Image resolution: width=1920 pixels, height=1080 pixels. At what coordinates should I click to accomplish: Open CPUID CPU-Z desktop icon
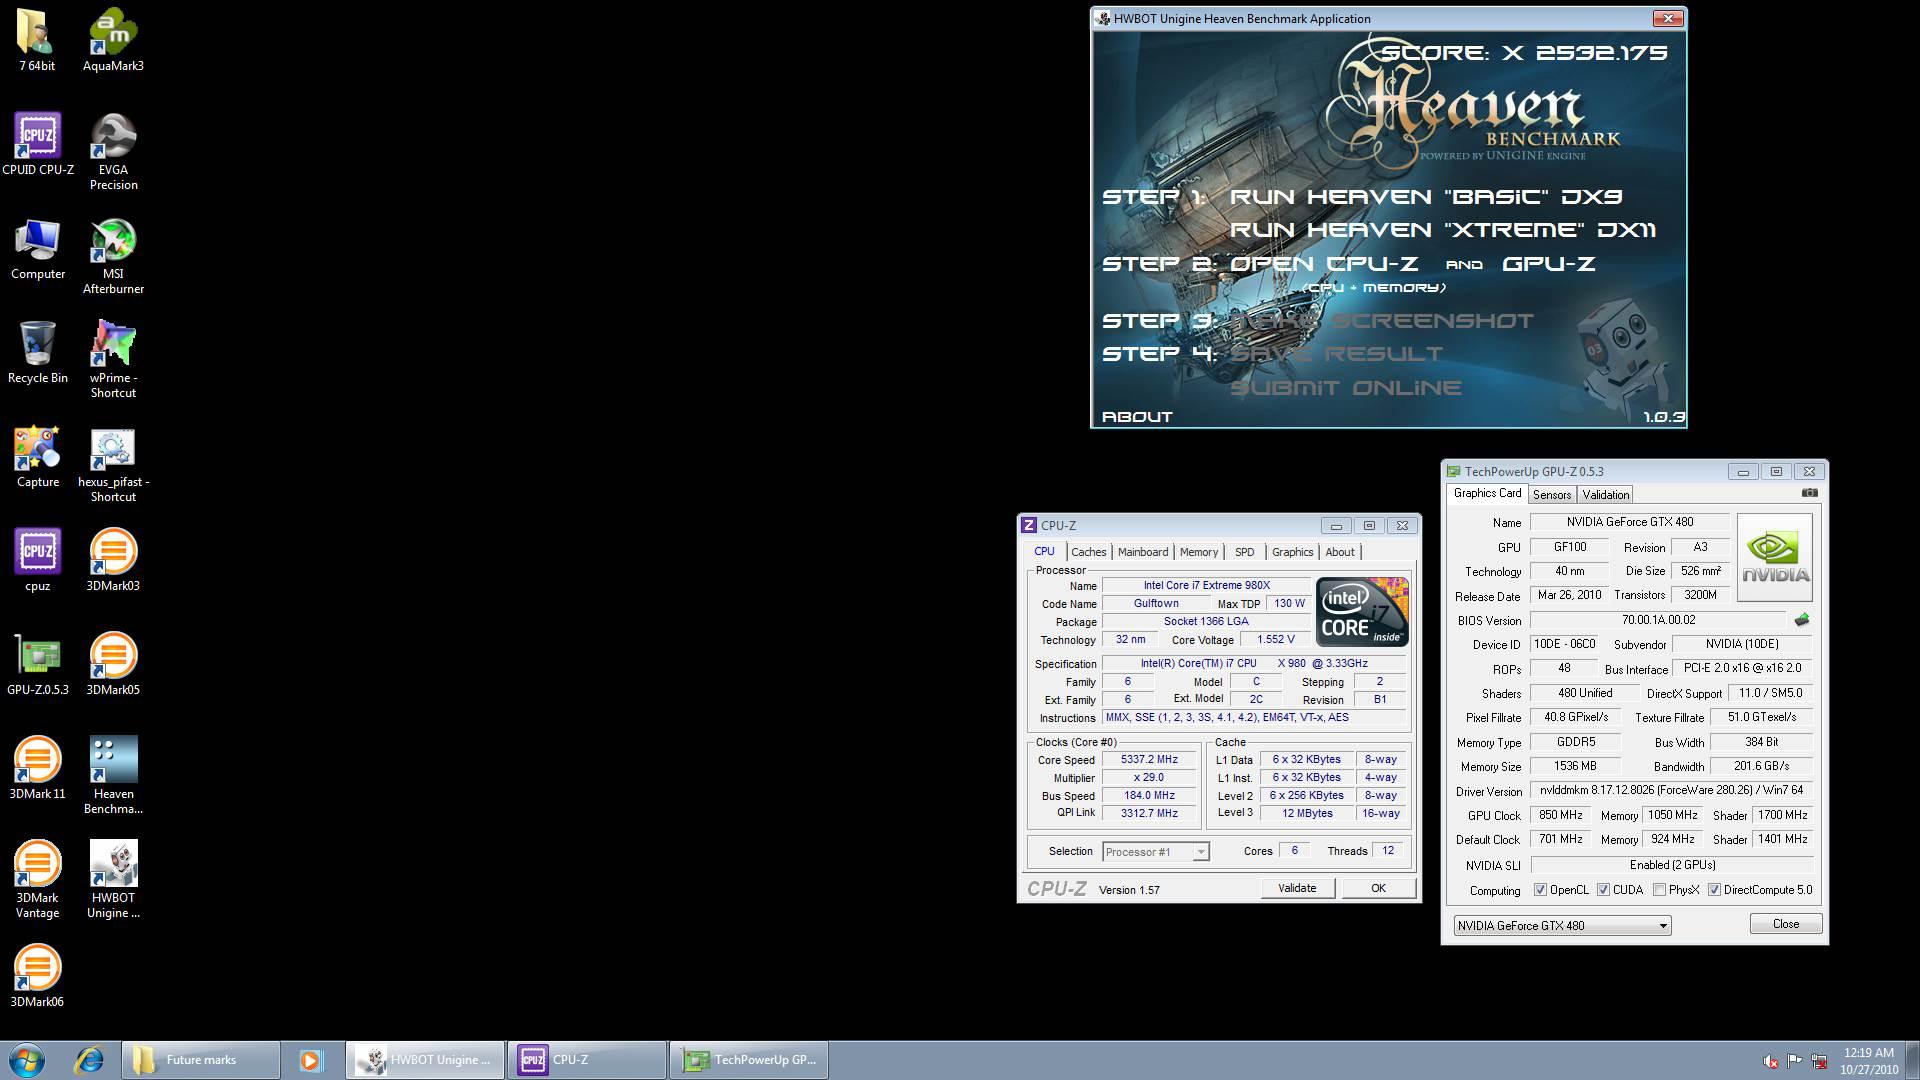point(37,144)
